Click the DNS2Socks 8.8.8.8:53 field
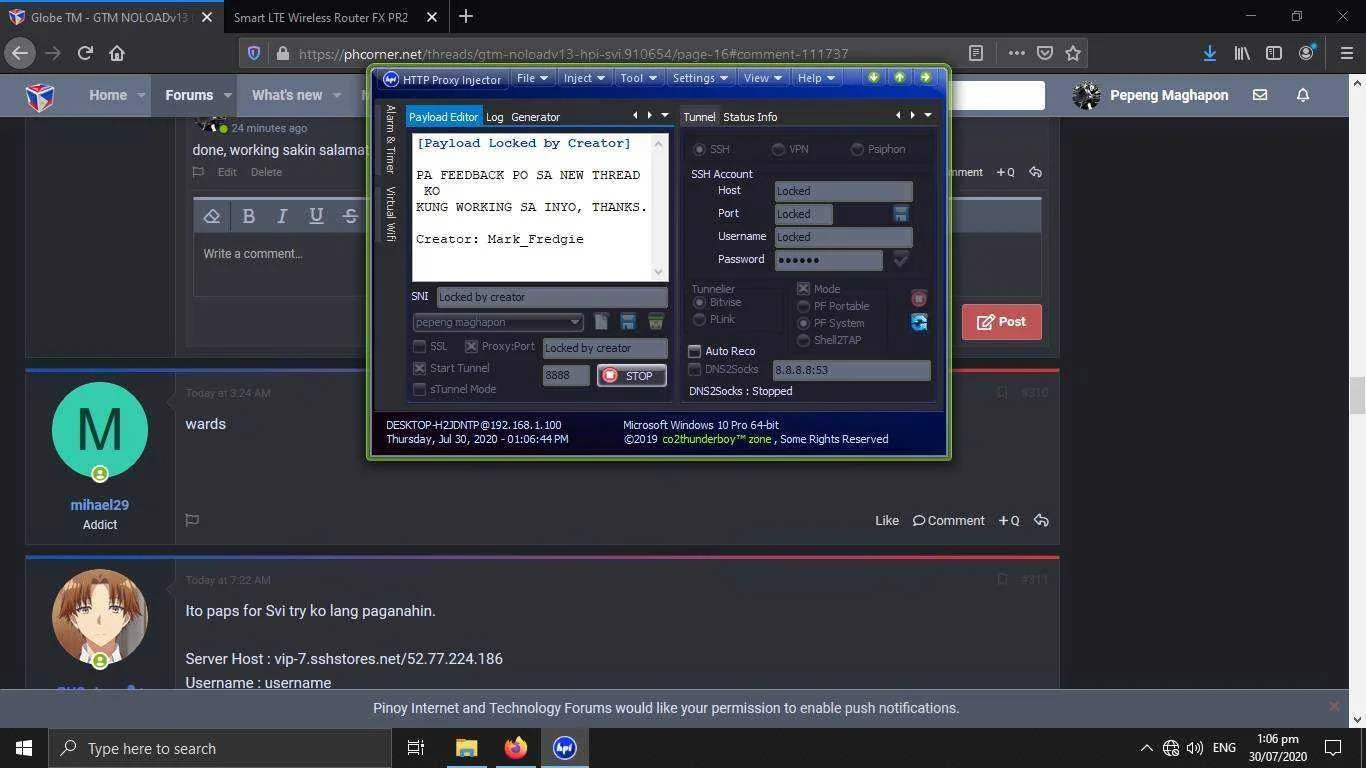 point(851,370)
